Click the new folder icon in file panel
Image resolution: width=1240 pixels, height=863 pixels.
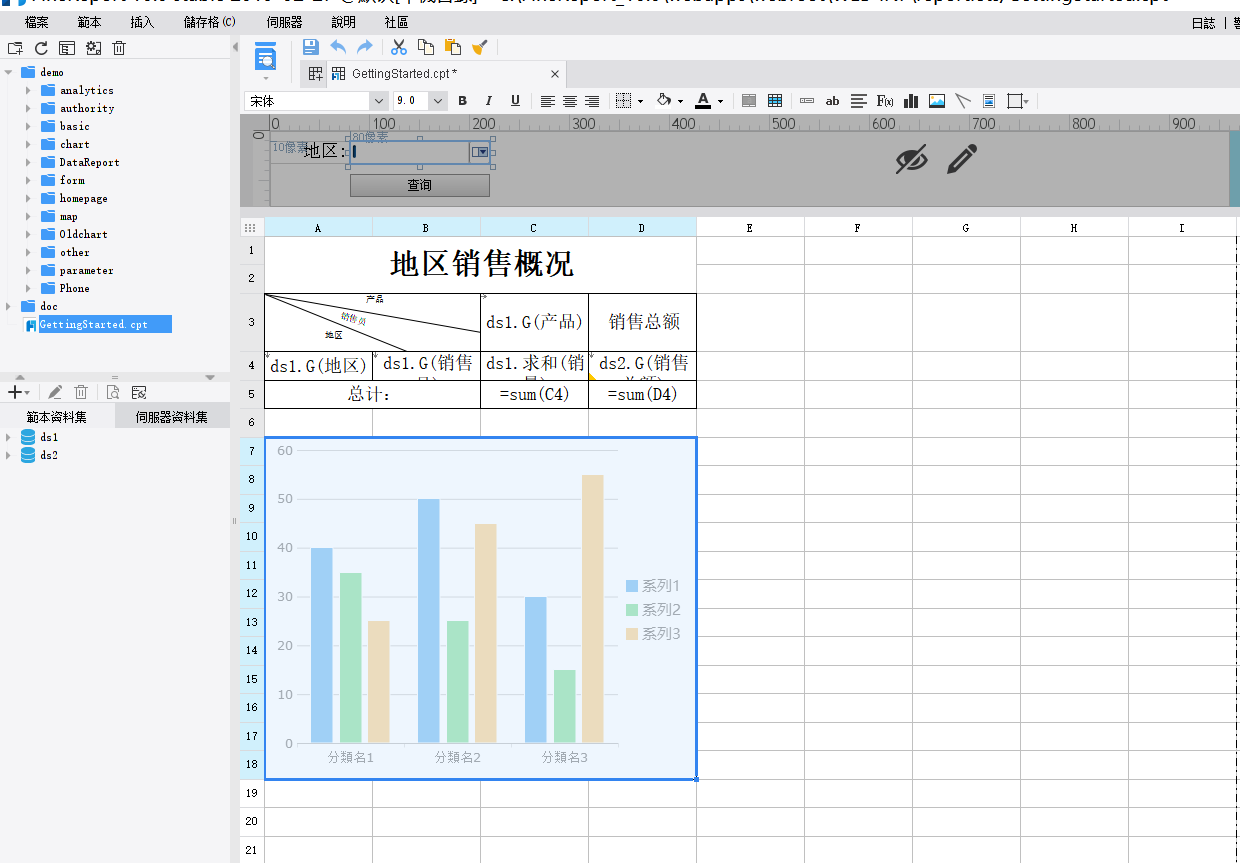tap(15, 48)
